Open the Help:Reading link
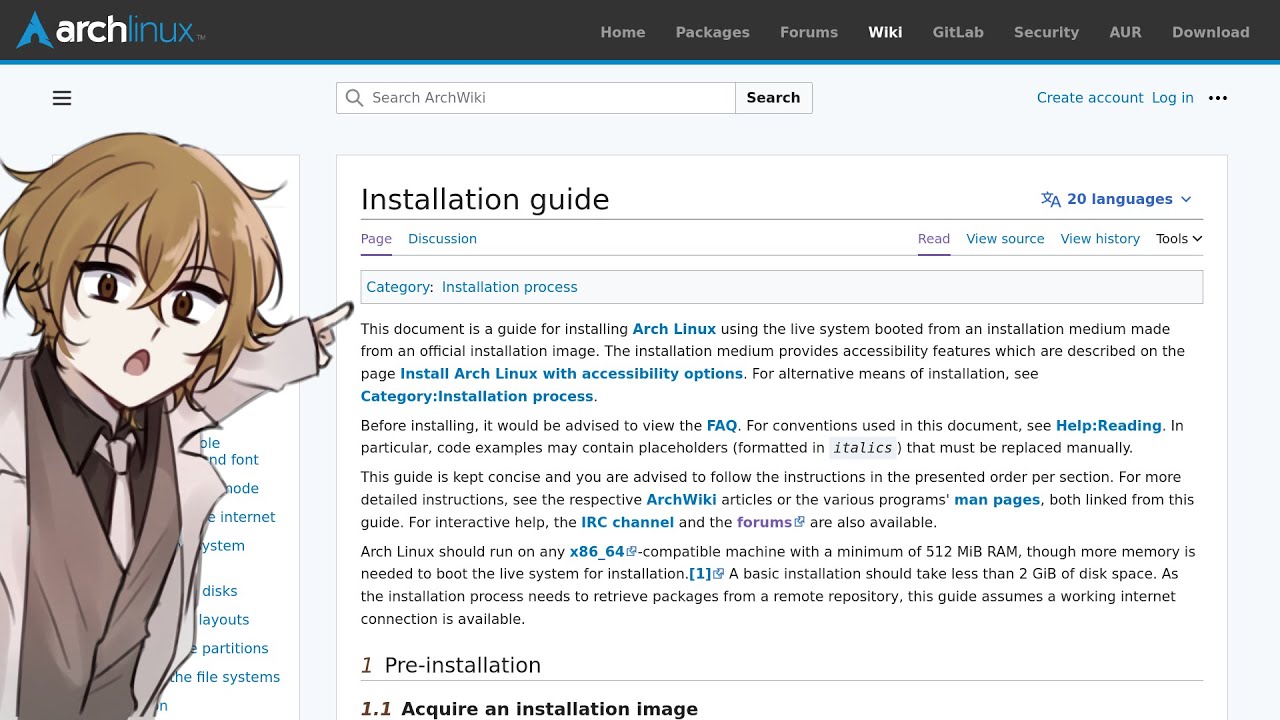 pyautogui.click(x=1109, y=426)
